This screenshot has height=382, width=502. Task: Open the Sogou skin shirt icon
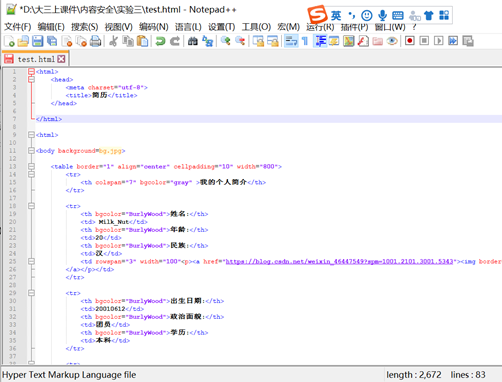[429, 15]
